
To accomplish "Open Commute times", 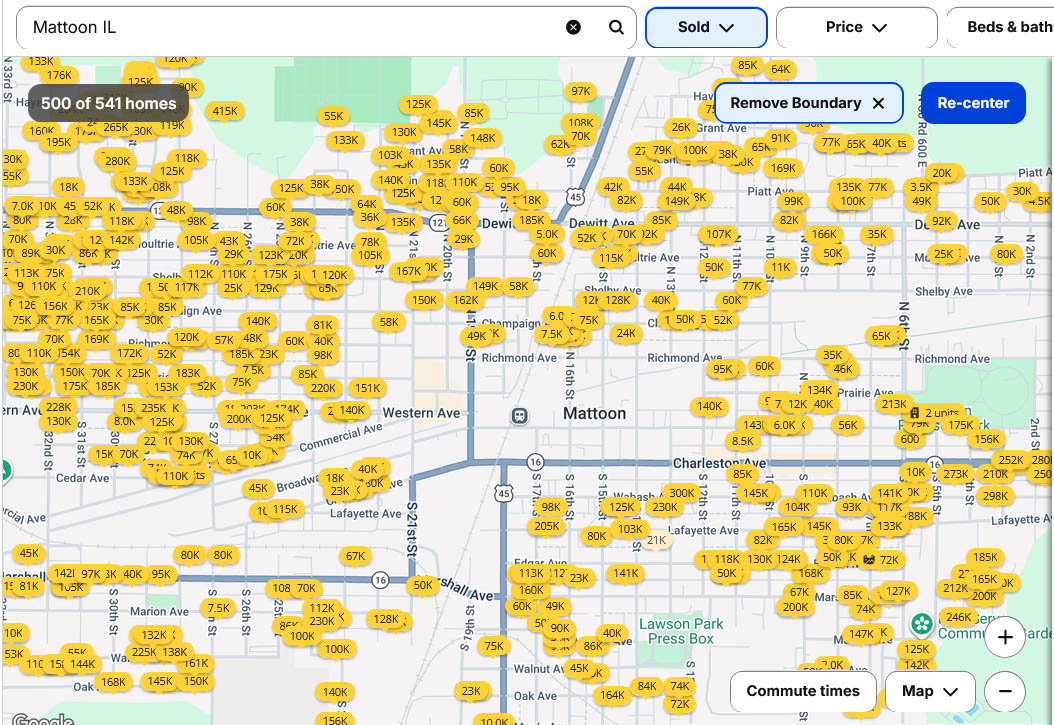I will [803, 691].
